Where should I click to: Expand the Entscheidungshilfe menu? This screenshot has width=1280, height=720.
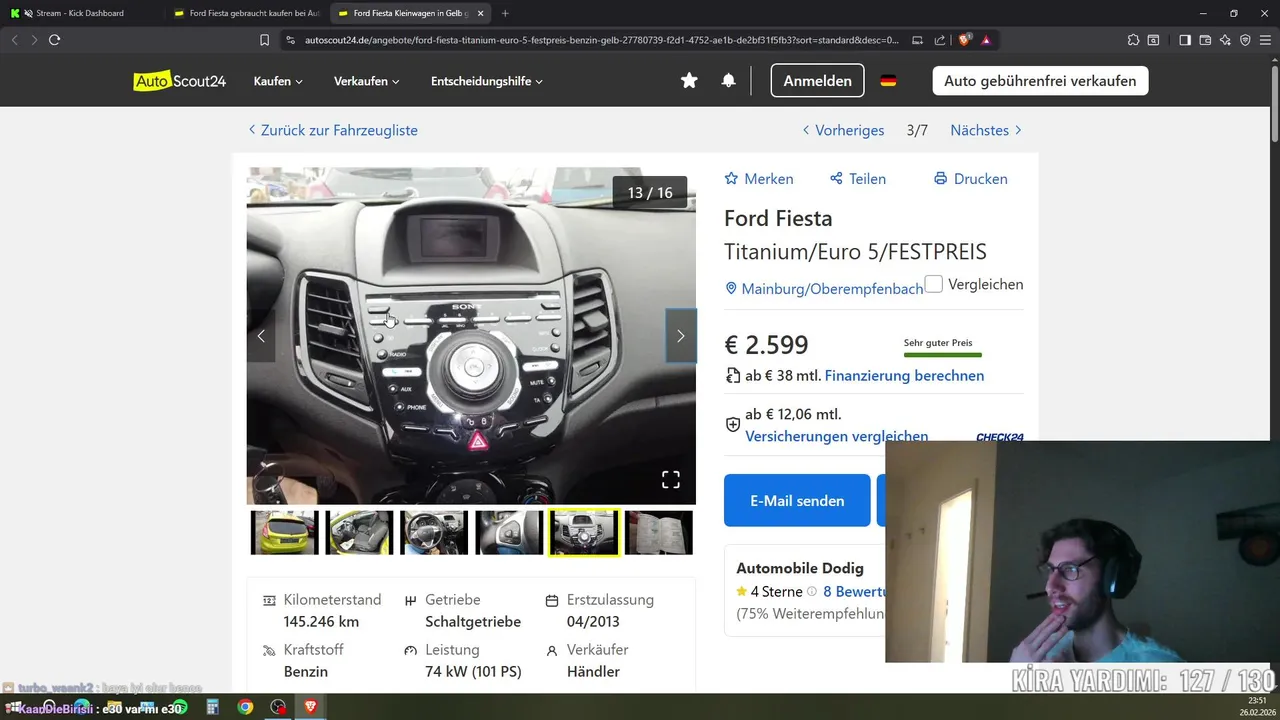click(x=487, y=81)
